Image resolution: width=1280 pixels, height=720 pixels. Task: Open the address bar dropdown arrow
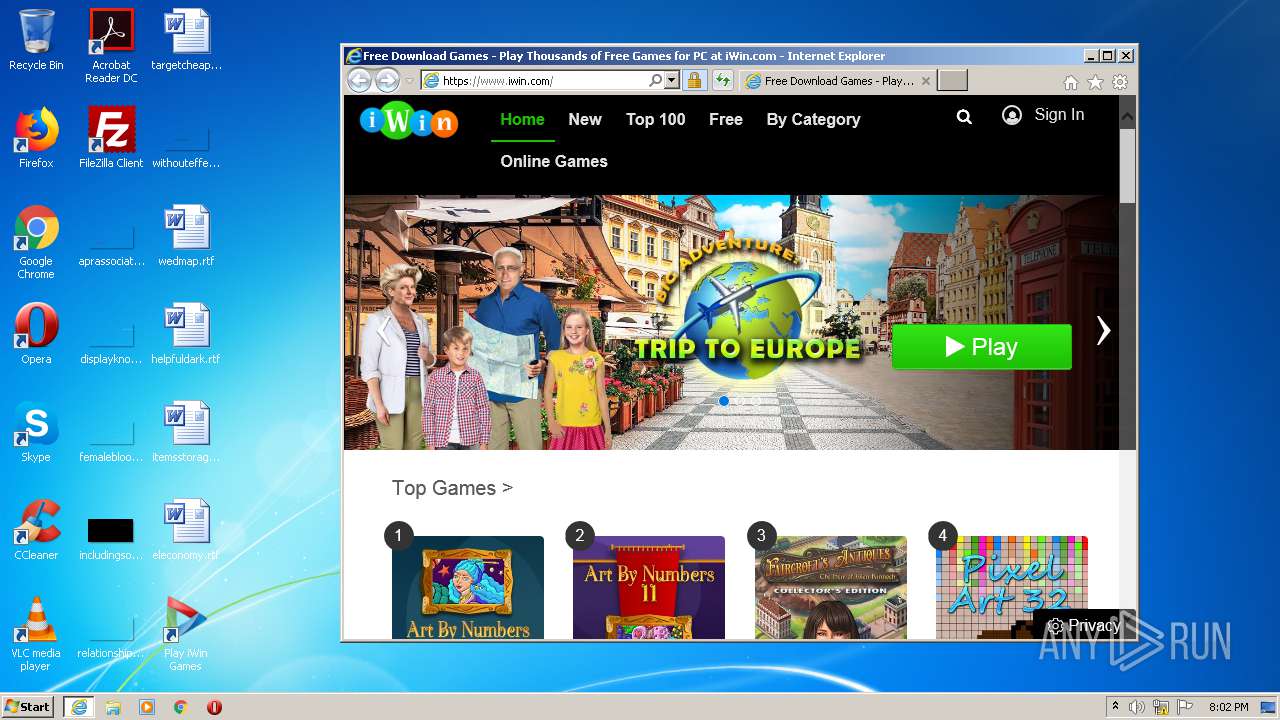(x=672, y=81)
